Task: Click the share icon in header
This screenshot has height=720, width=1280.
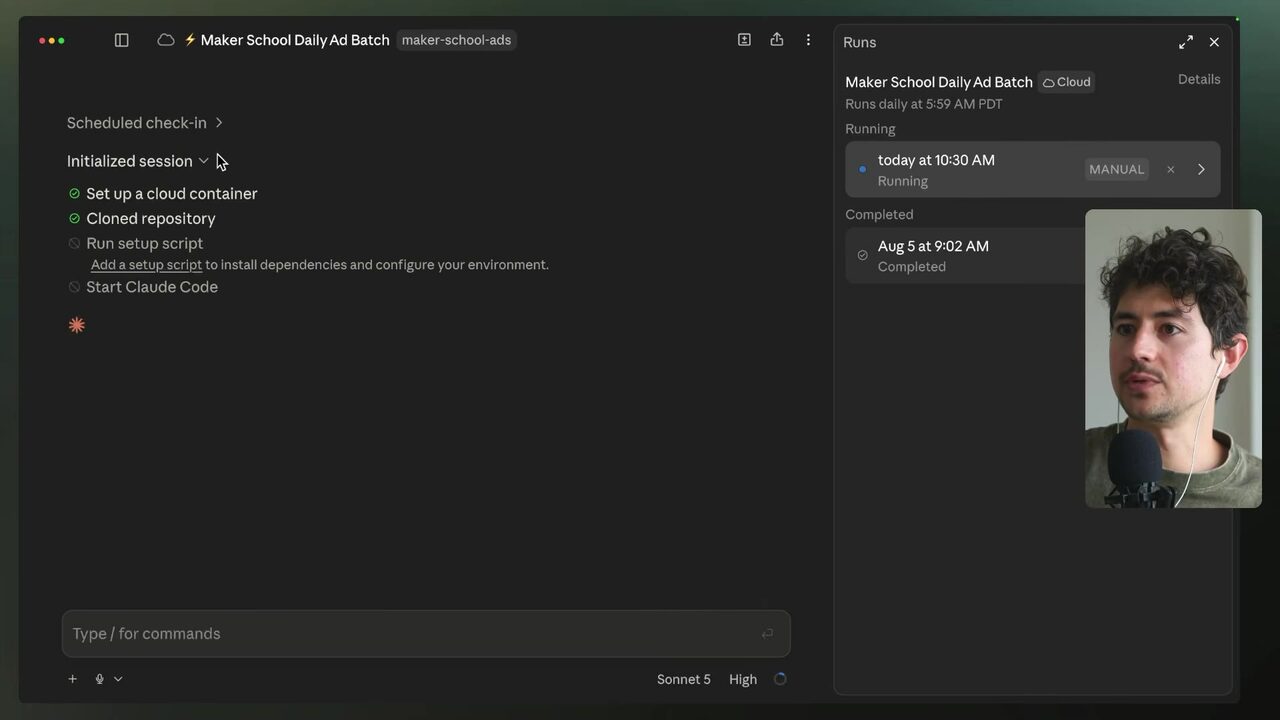Action: tap(777, 40)
